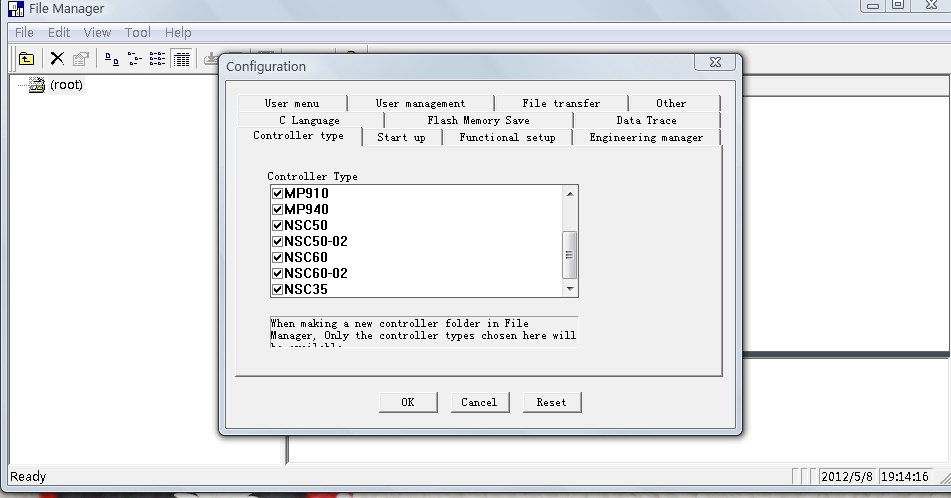This screenshot has height=498, width=951.
Task: Click the up-one-level folder toolbar icon
Action: (x=27, y=59)
